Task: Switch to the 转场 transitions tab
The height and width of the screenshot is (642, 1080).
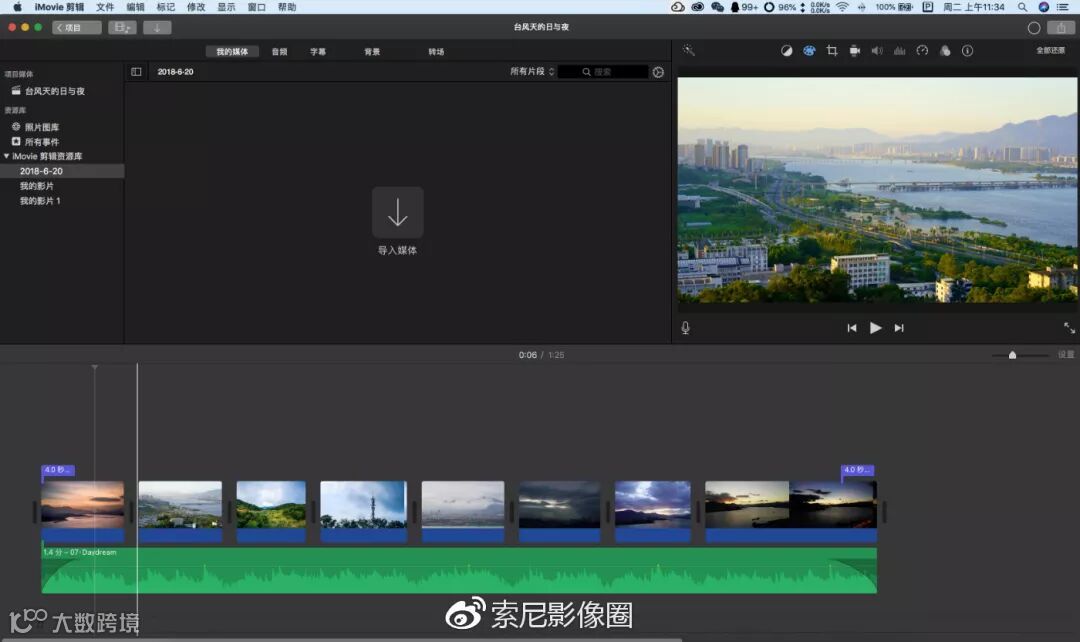Action: pyautogui.click(x=436, y=52)
